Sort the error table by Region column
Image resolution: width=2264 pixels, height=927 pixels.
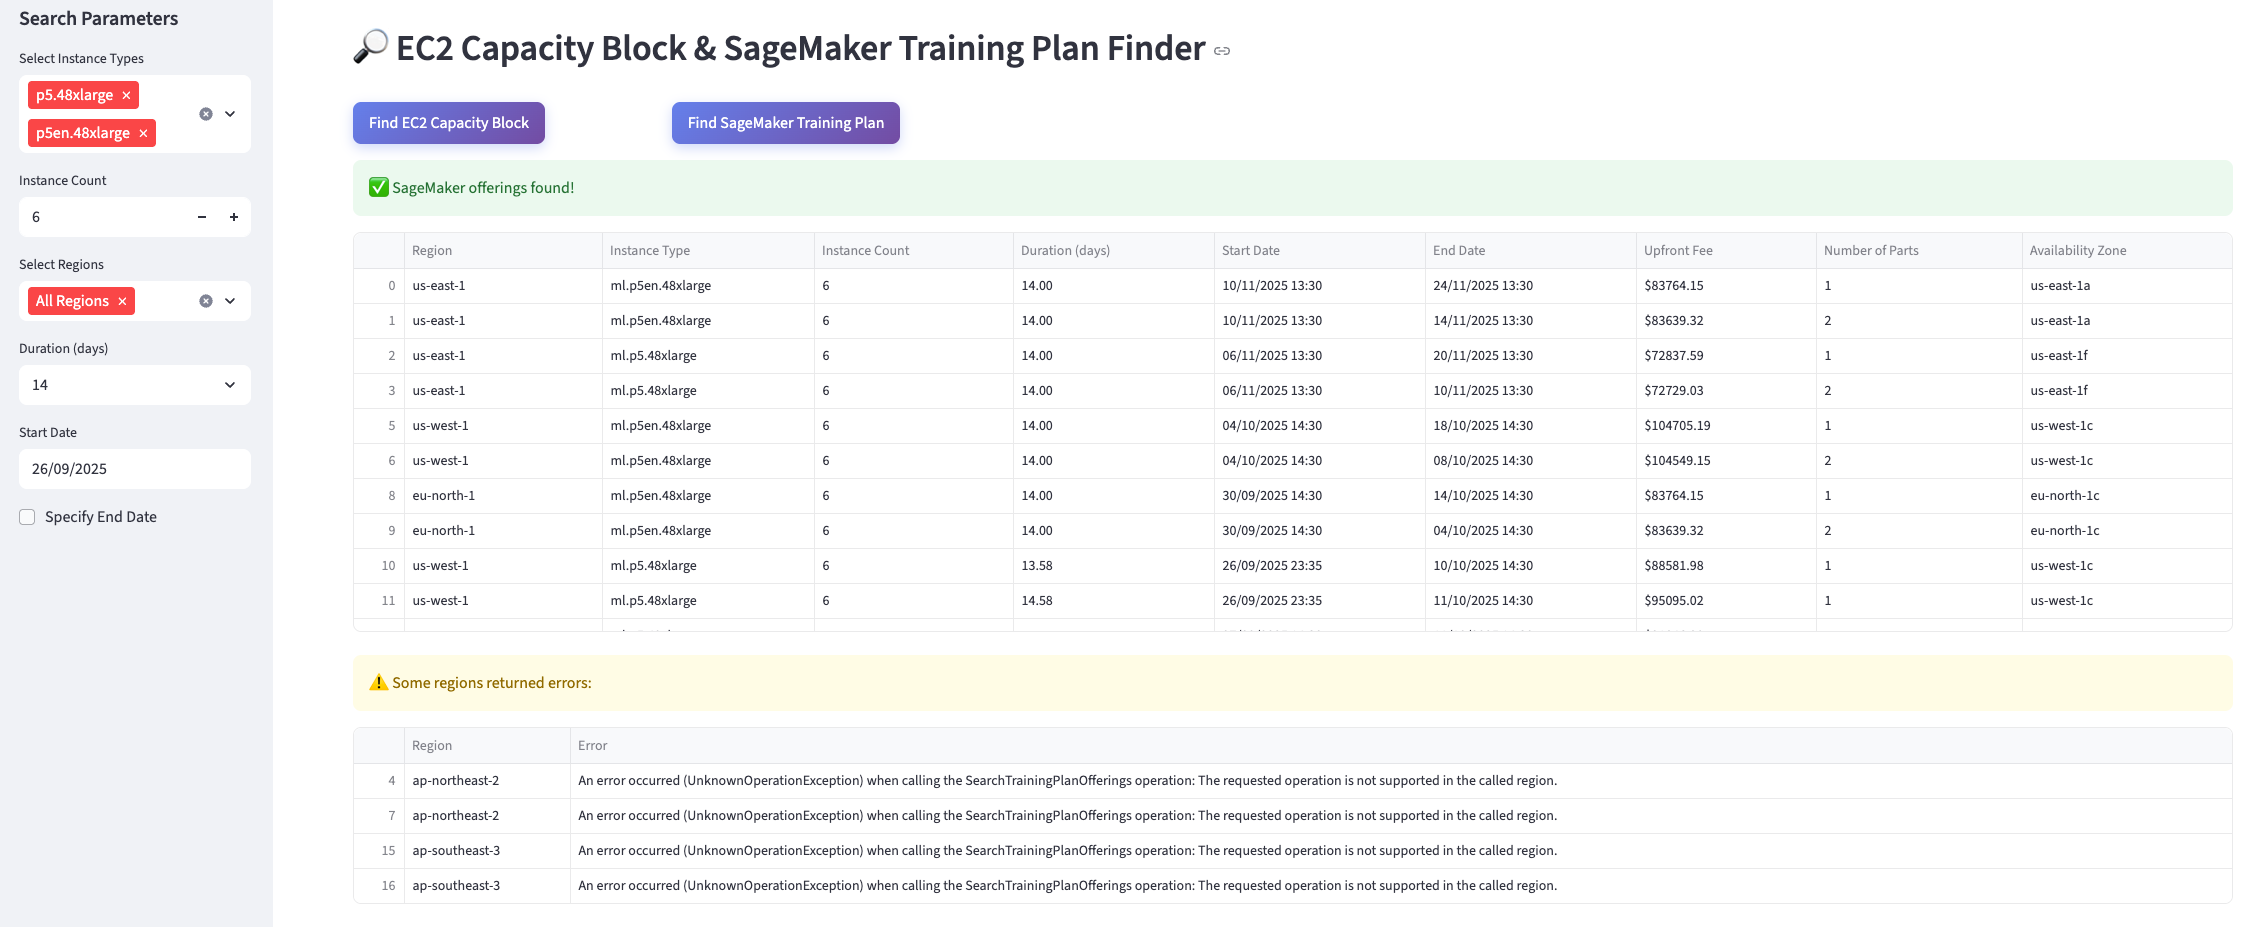click(432, 745)
